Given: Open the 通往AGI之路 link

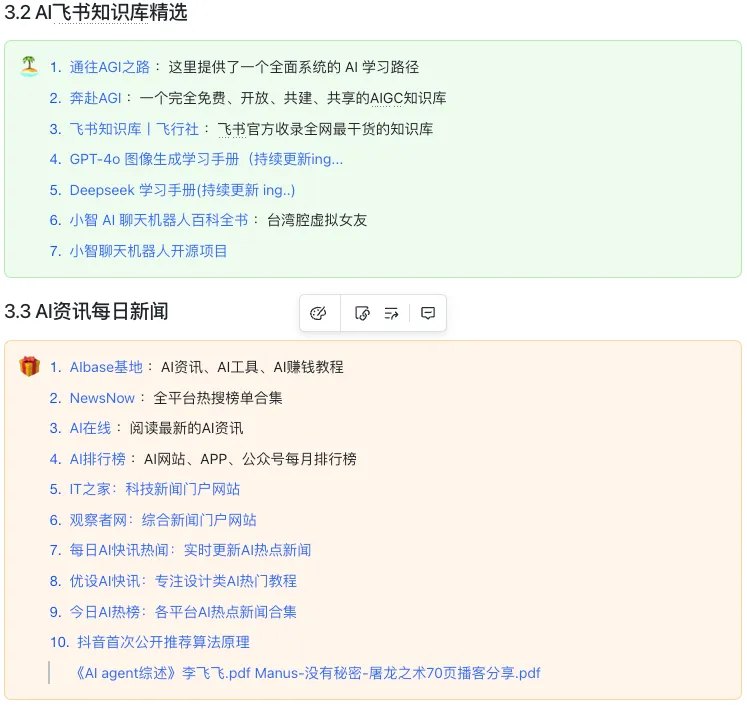Looking at the screenshot, I should (110, 67).
